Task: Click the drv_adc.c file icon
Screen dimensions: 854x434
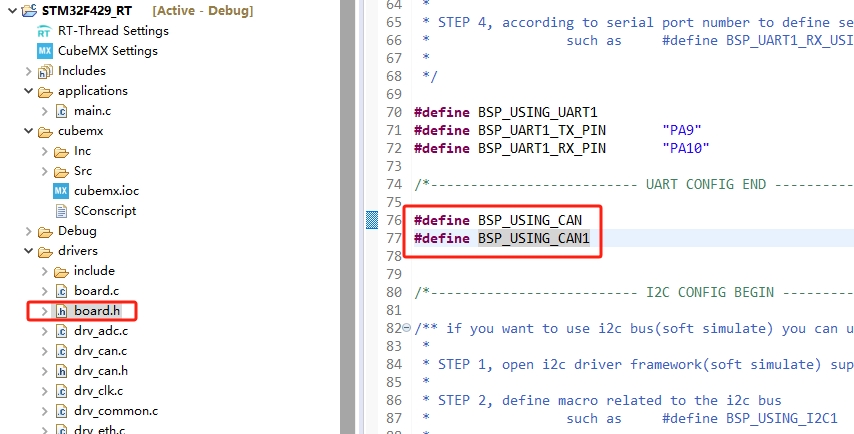Action: click(62, 331)
